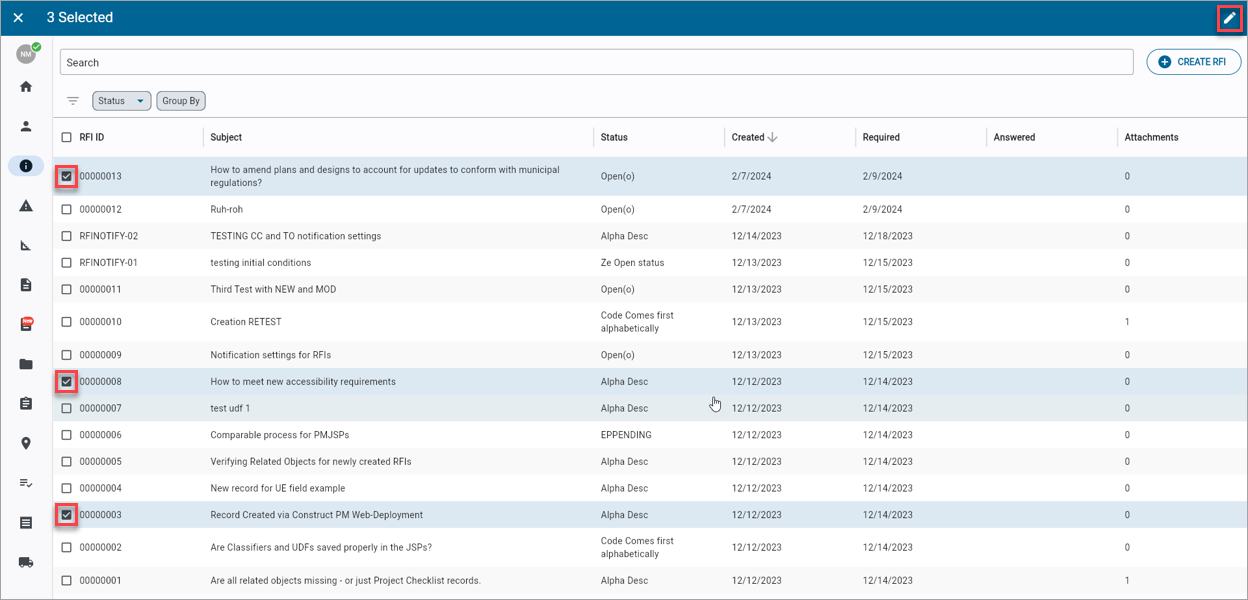
Task: Check RFI 00000004 checkbox
Action: click(67, 488)
